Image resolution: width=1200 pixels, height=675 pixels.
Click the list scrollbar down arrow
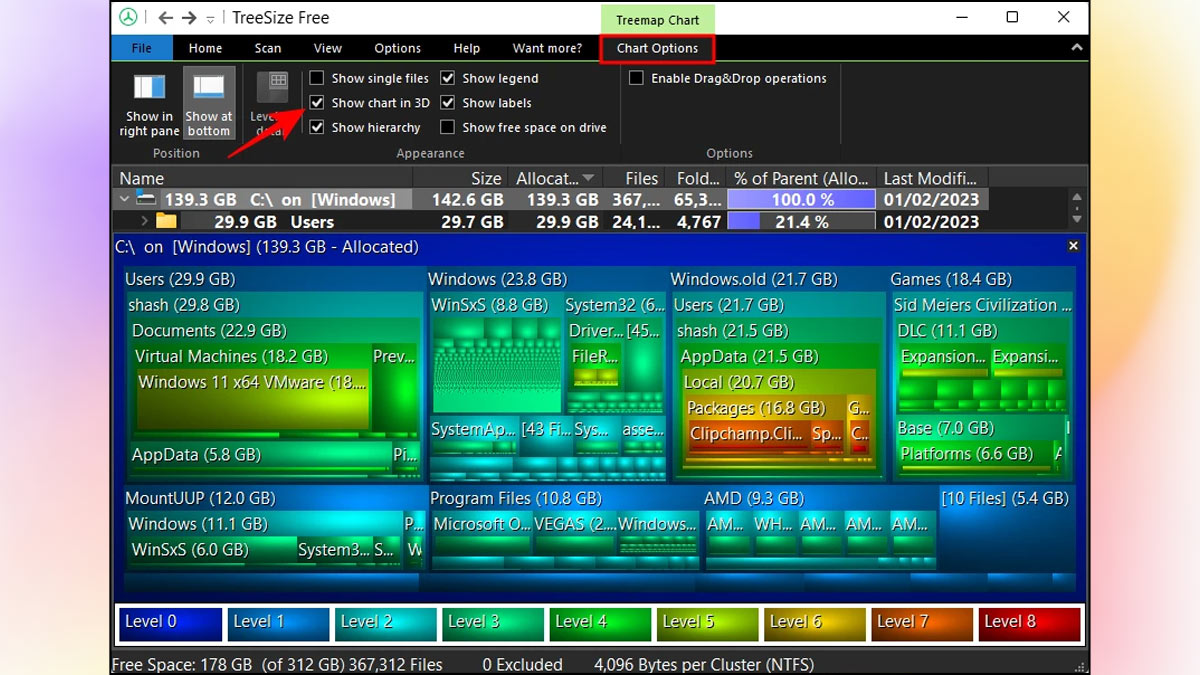point(1077,219)
